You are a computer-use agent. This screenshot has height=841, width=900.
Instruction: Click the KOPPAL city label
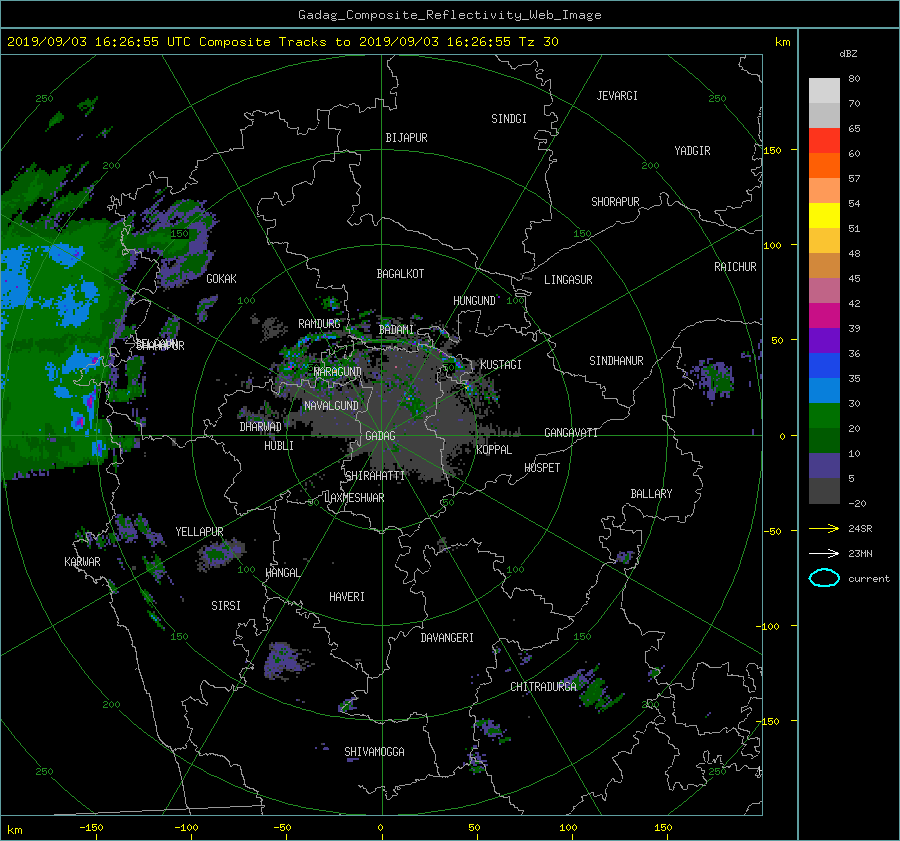(x=494, y=450)
